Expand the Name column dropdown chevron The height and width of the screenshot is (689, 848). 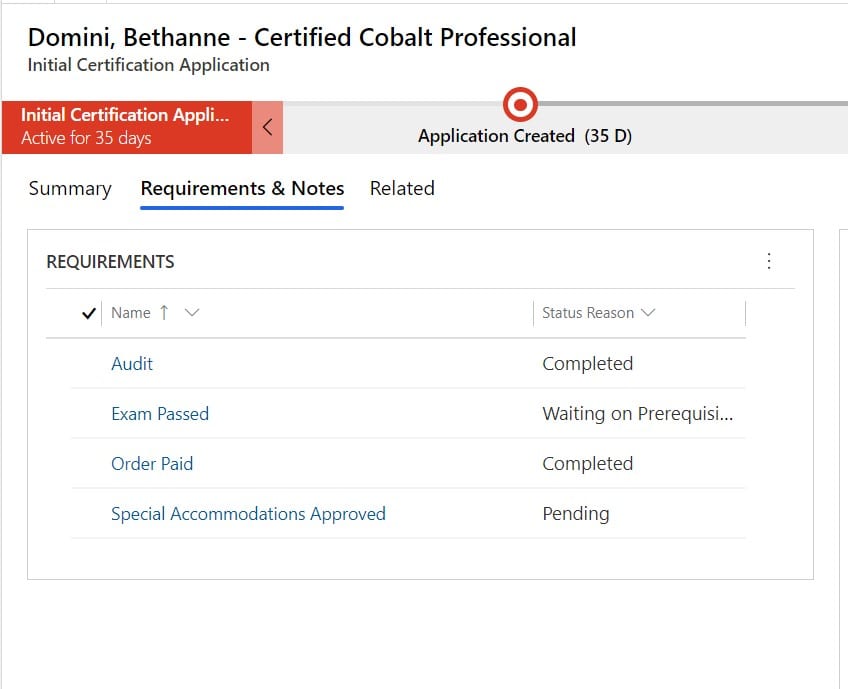(192, 313)
